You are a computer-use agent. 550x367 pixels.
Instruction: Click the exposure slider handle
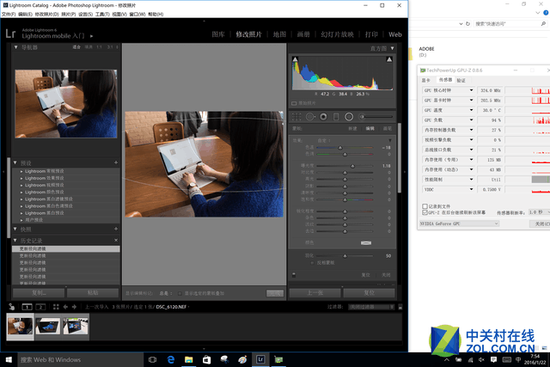pyautogui.click(x=353, y=166)
